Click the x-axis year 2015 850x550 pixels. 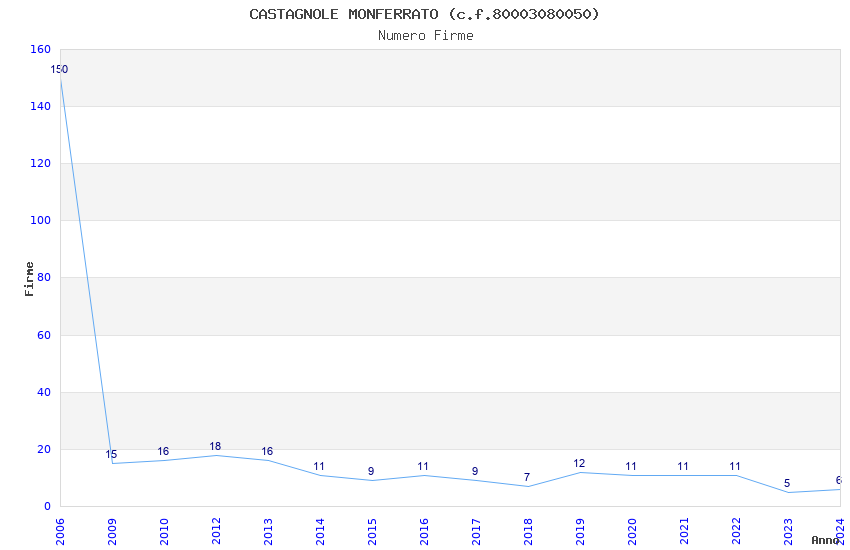[372, 532]
